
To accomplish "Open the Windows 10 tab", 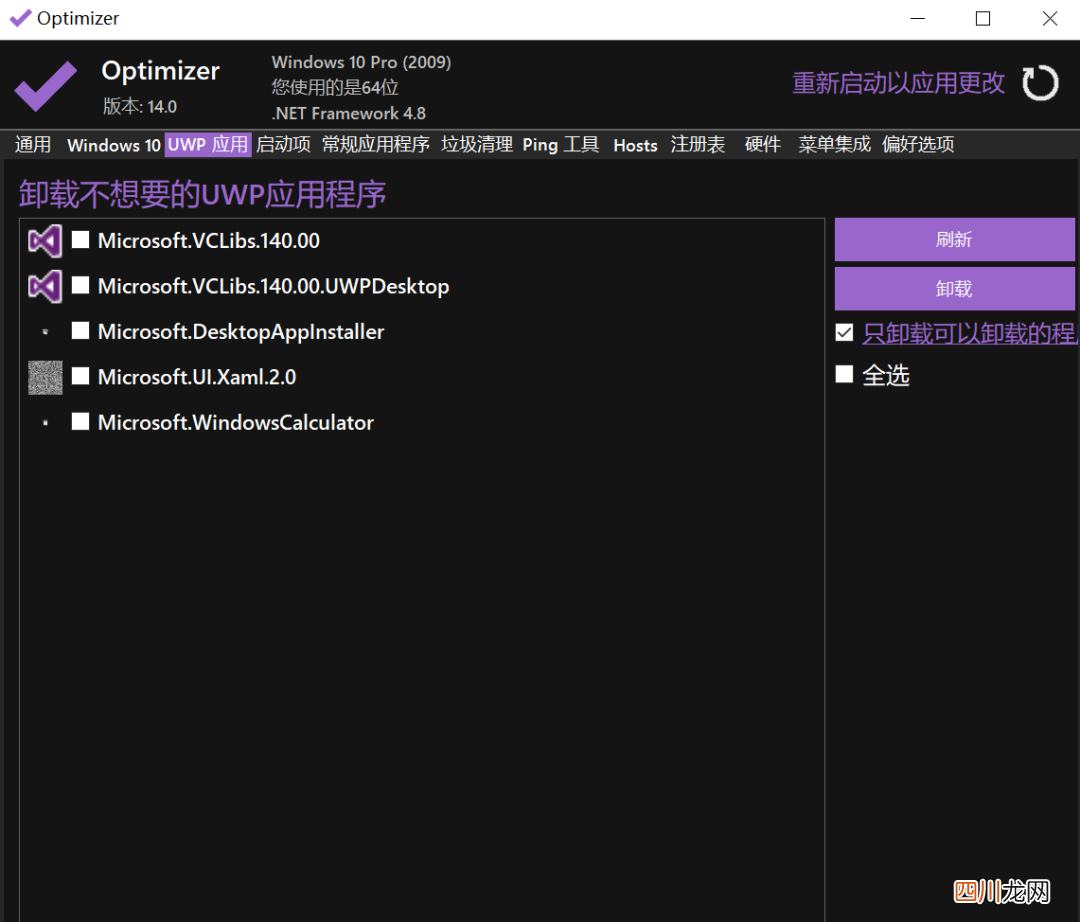I will (114, 145).
